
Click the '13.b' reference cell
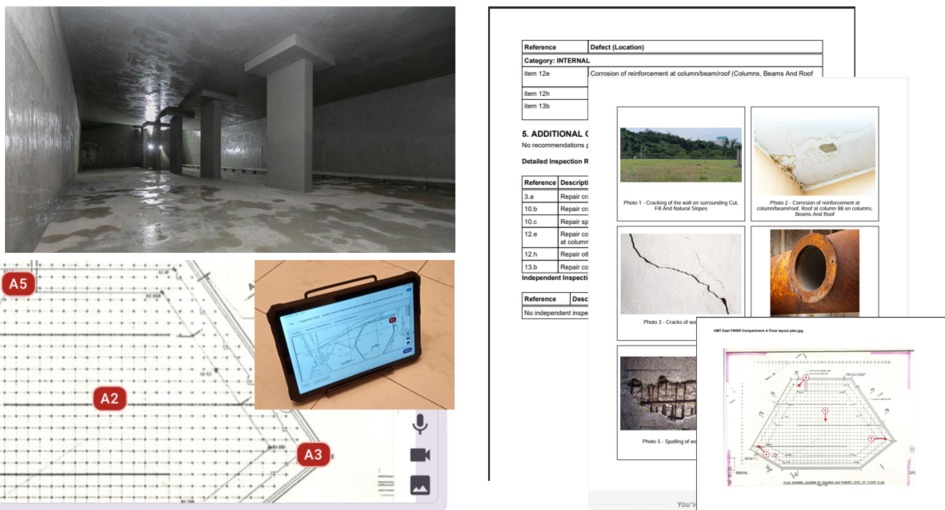[x=540, y=266]
